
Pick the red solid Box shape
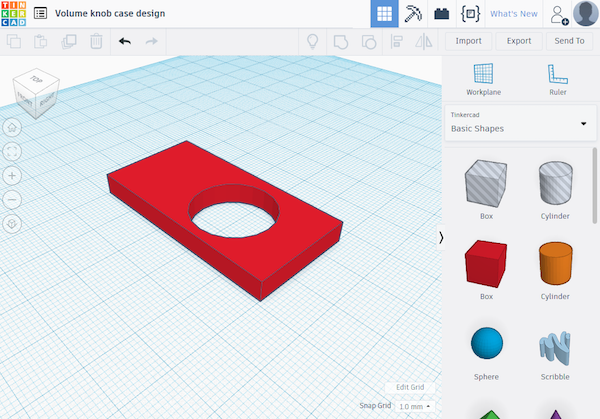(486, 265)
